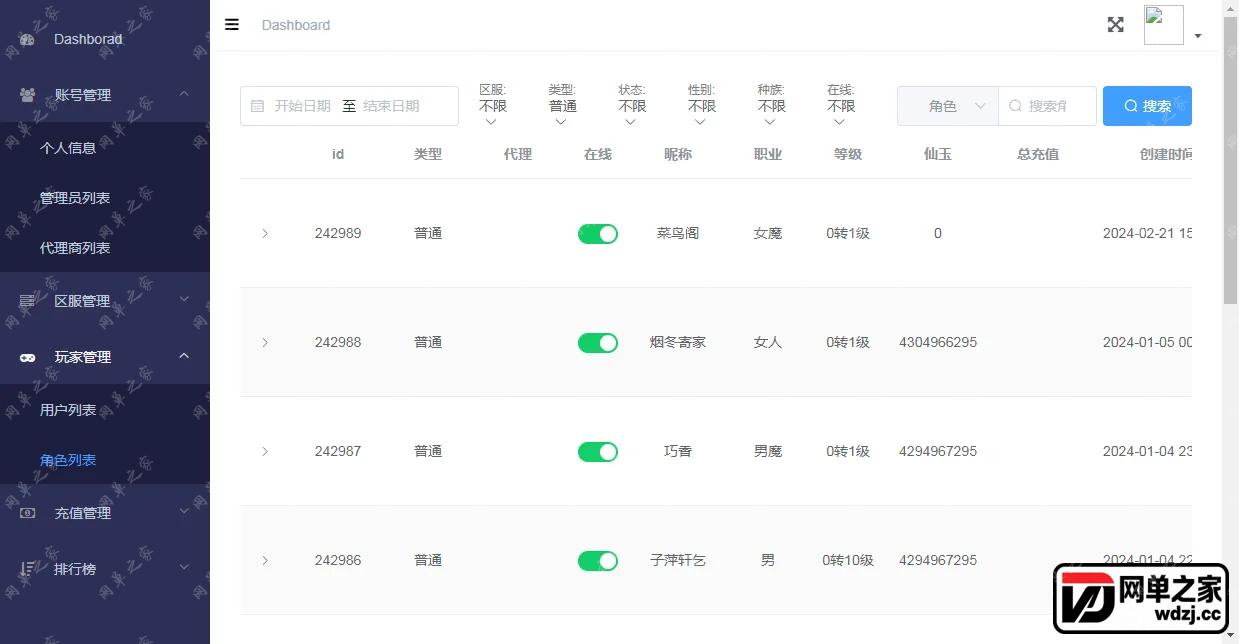Image resolution: width=1239 pixels, height=644 pixels.
Task: Expand row 242987 details
Action: tap(265, 451)
